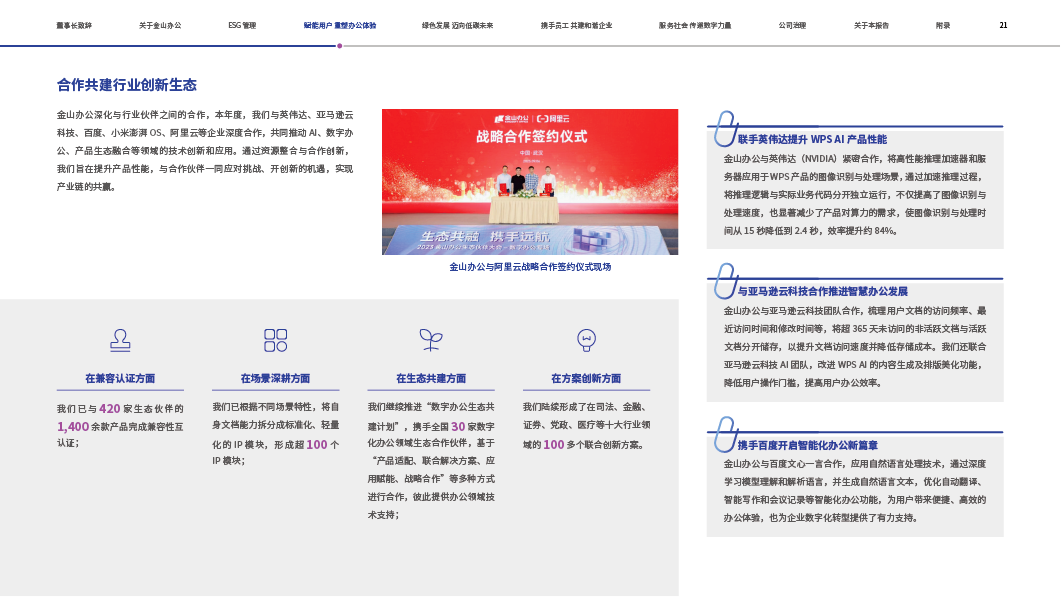Image resolution: width=1061 pixels, height=597 pixels.
Task: Click the 合作共建行业创新生态 page title
Action: pyautogui.click(x=127, y=84)
